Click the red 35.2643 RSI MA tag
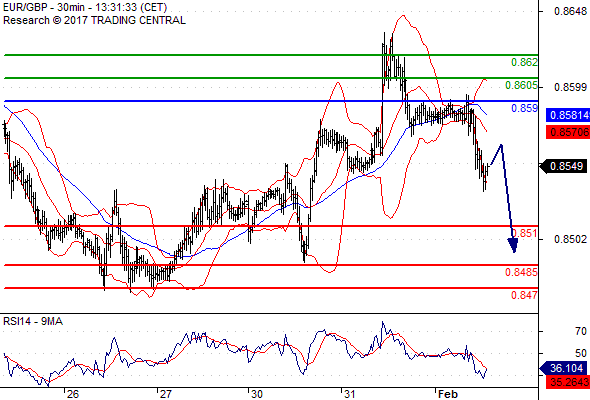Screen dimensions: 590x400 [x=568, y=382]
